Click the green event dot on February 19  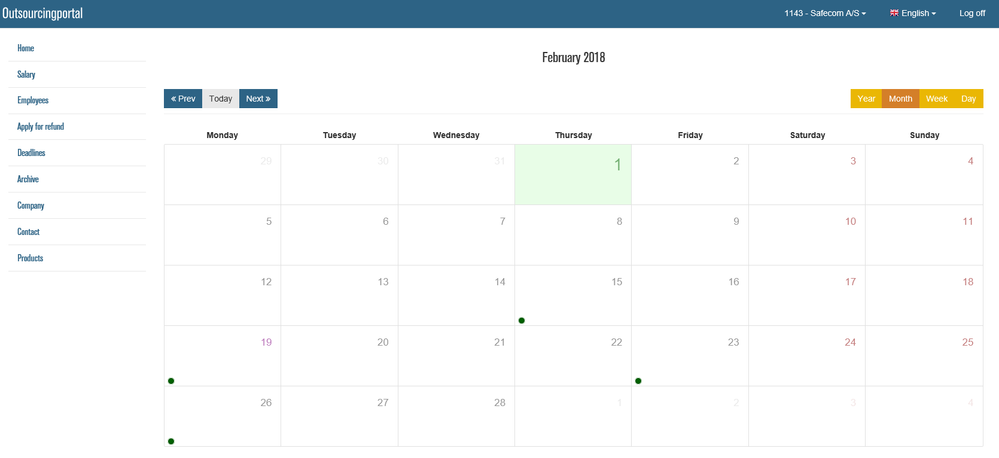171,381
